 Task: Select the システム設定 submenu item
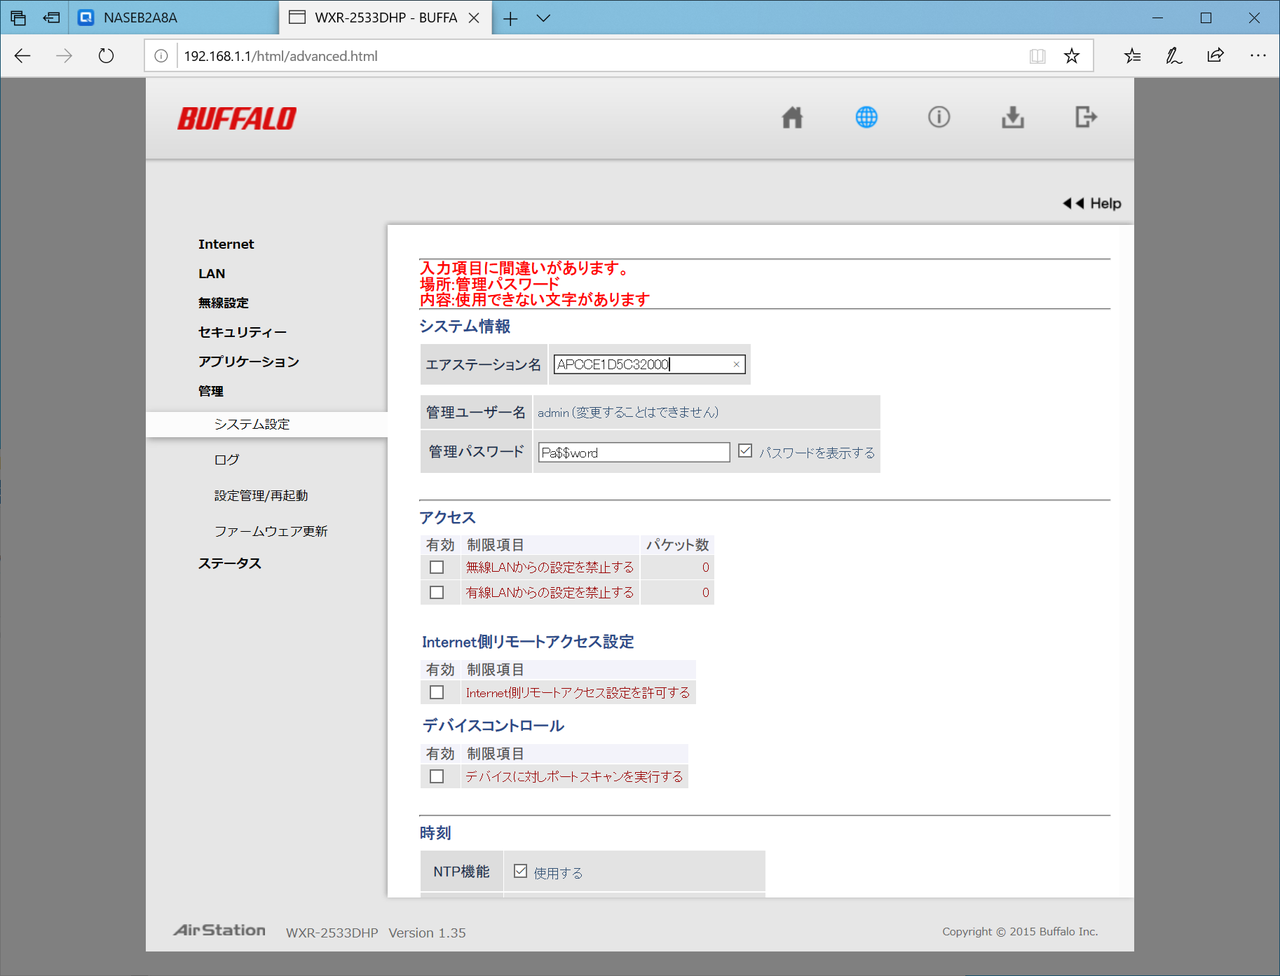click(x=267, y=424)
